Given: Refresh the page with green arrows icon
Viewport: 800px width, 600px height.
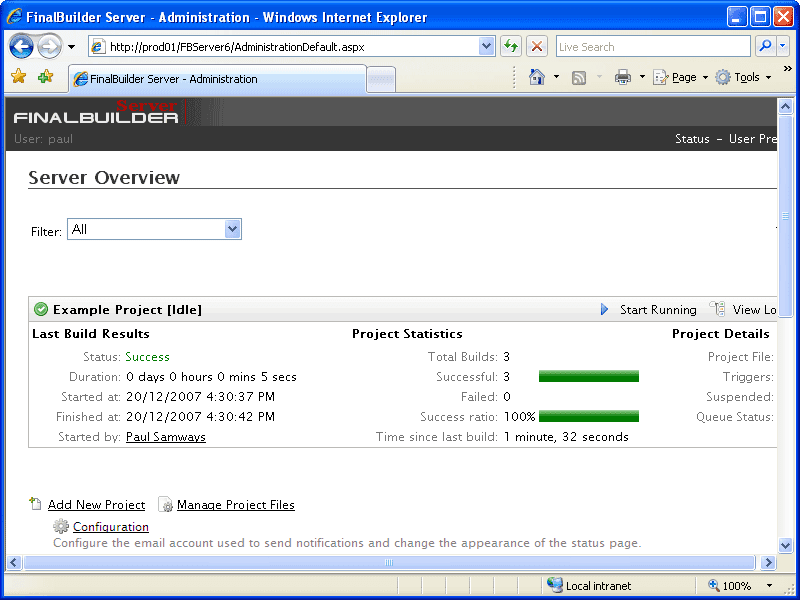Looking at the screenshot, I should click(x=510, y=47).
